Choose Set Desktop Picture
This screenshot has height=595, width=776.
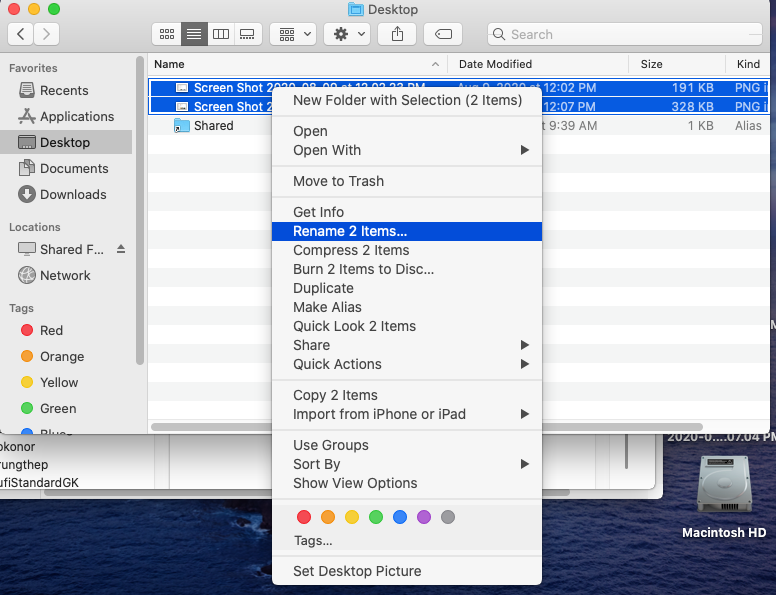coord(407,571)
